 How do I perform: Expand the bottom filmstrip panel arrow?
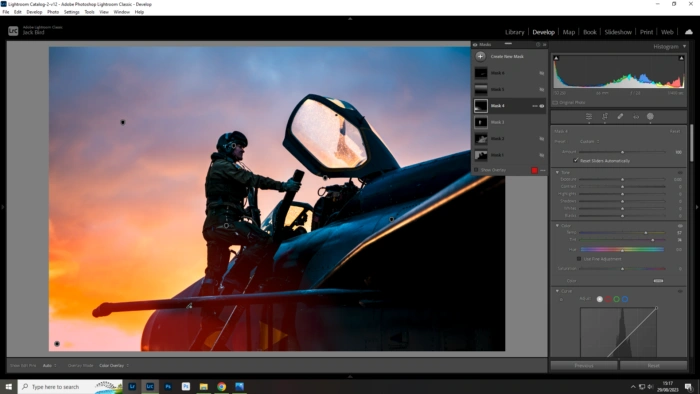(x=350, y=376)
